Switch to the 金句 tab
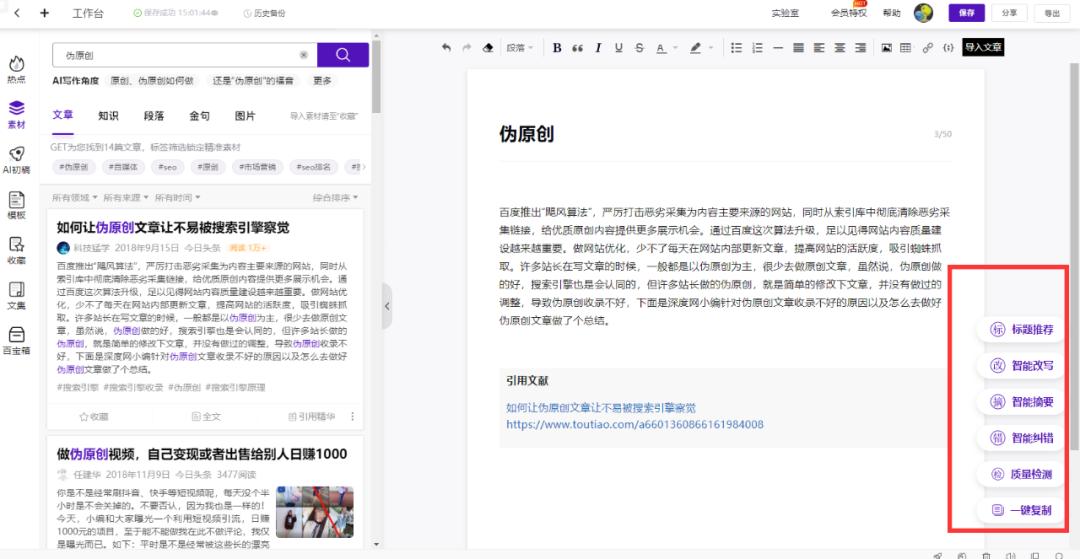The width and height of the screenshot is (1080, 559). (x=200, y=116)
